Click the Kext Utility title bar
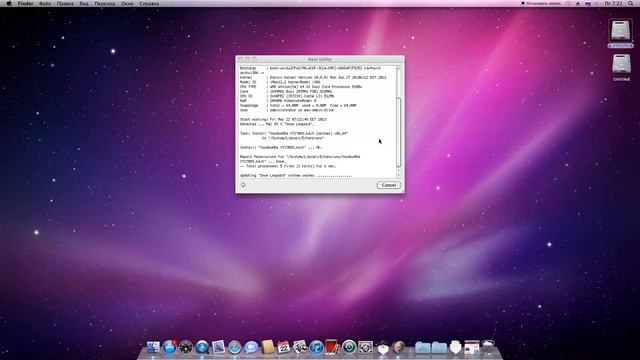 [x=320, y=59]
